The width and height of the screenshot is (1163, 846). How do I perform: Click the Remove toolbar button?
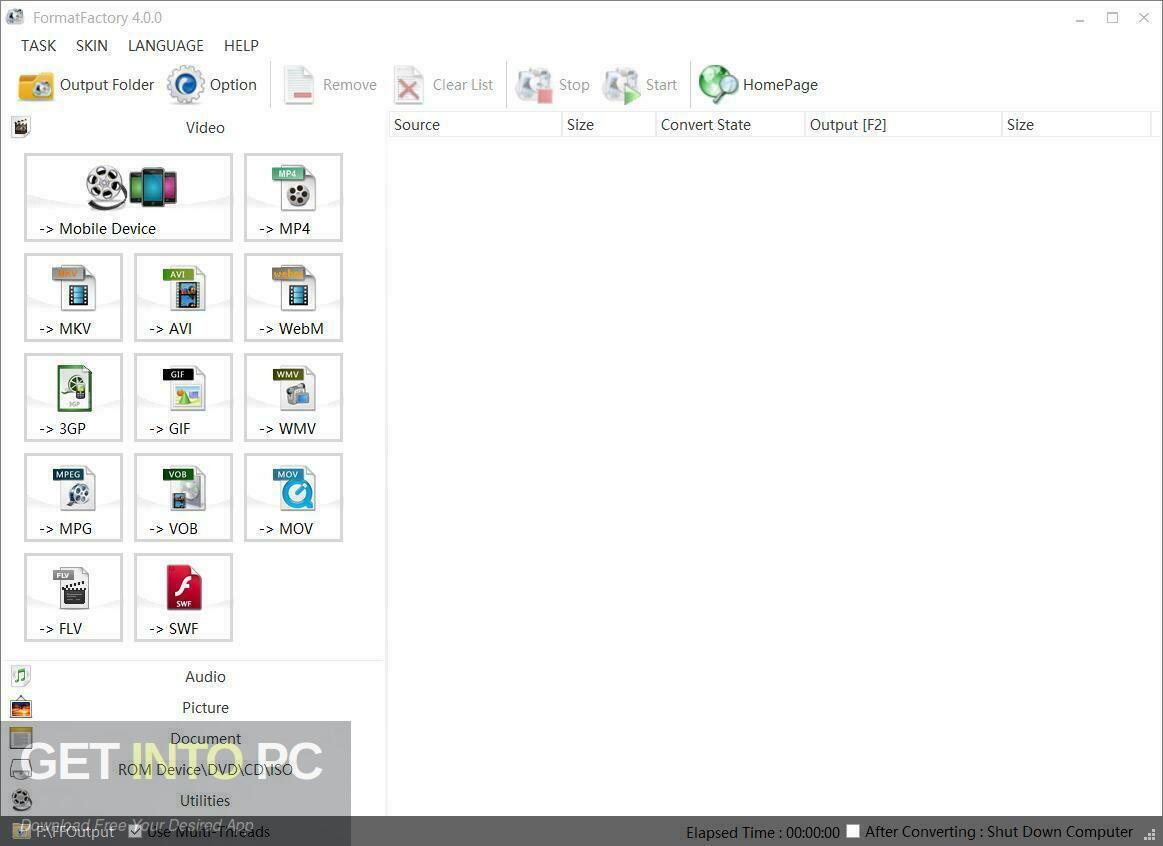pyautogui.click(x=329, y=85)
